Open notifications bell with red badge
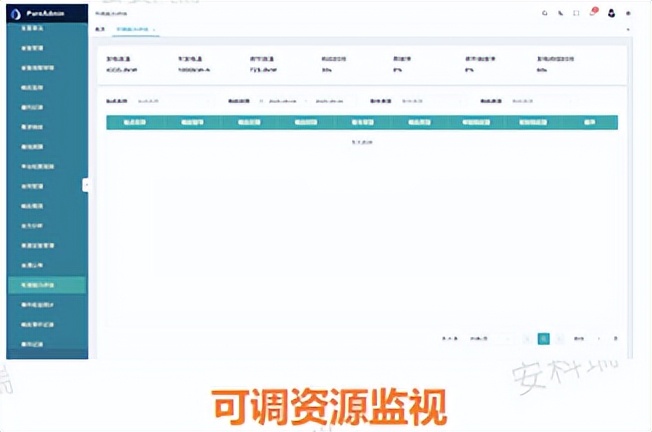652x432 pixels. point(593,12)
